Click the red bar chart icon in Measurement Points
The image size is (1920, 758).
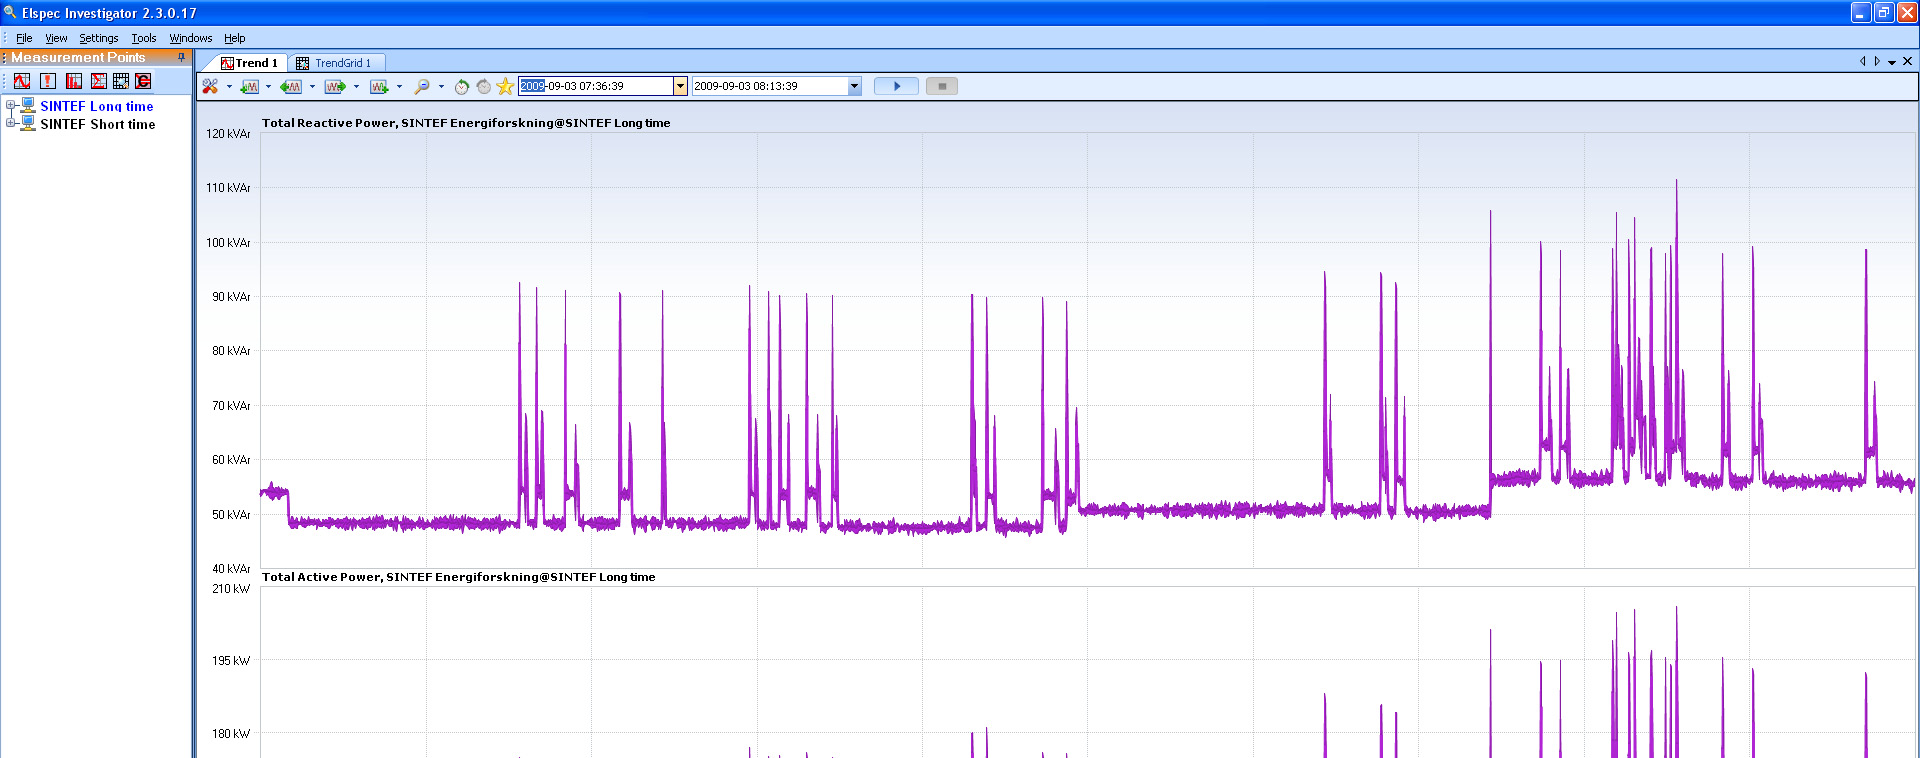coord(74,81)
